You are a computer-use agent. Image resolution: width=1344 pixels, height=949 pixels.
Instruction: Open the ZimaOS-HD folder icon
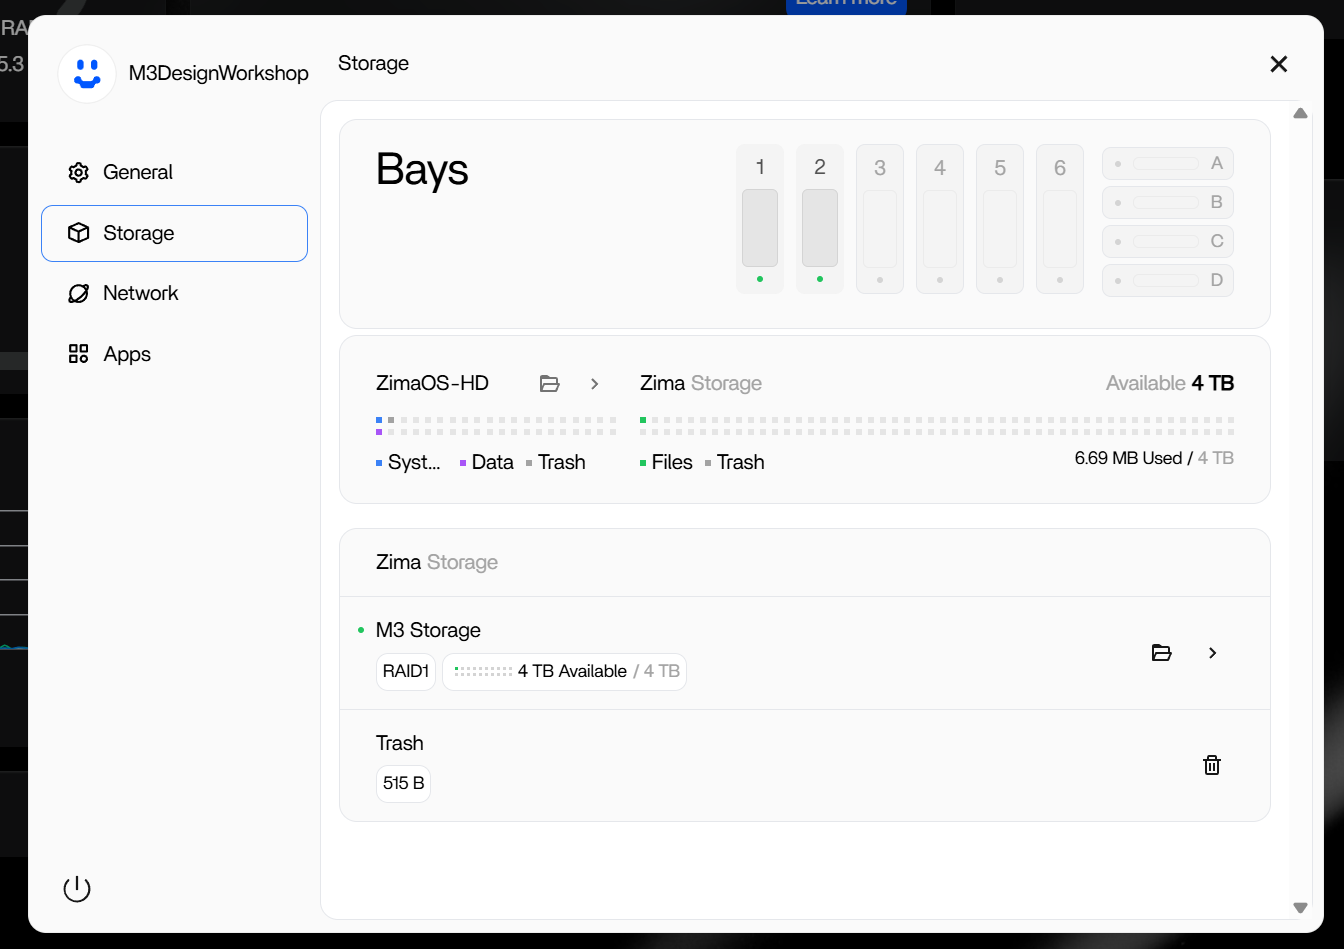pos(549,384)
